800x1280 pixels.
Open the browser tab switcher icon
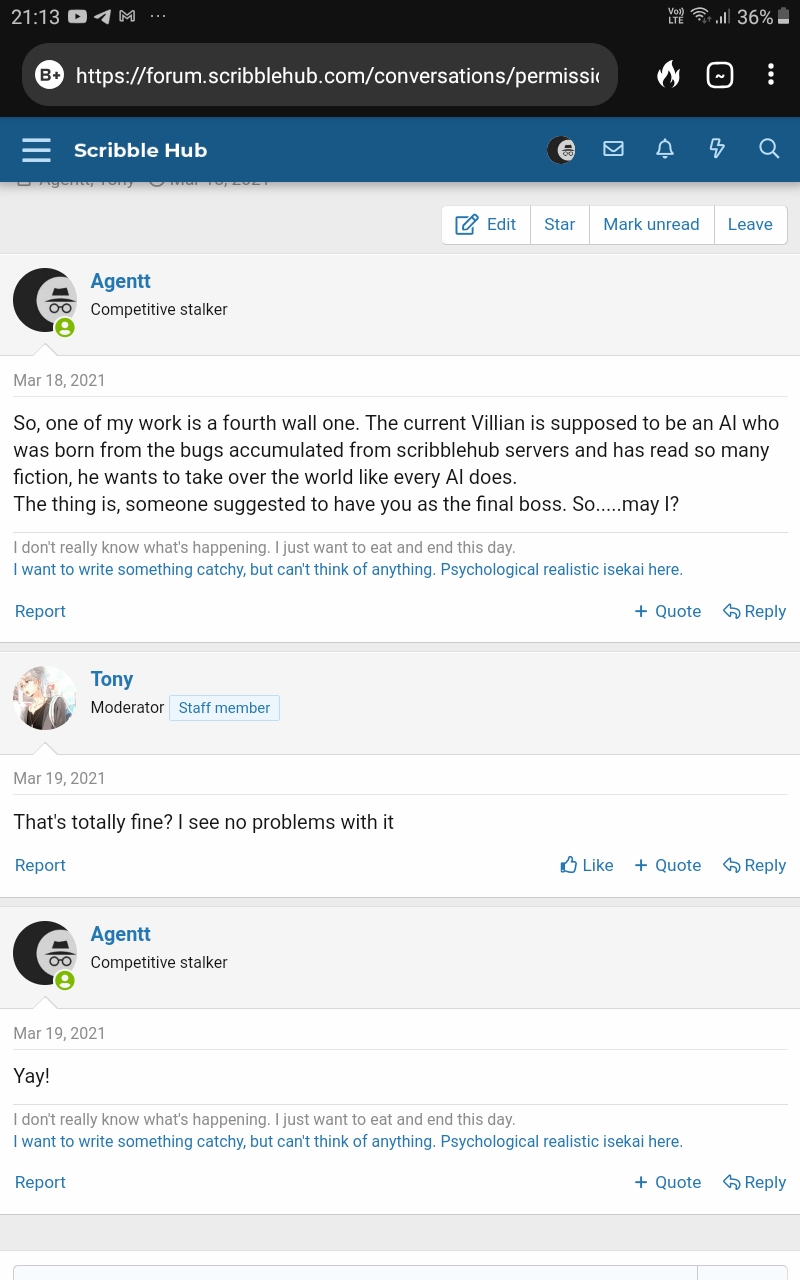(x=720, y=75)
